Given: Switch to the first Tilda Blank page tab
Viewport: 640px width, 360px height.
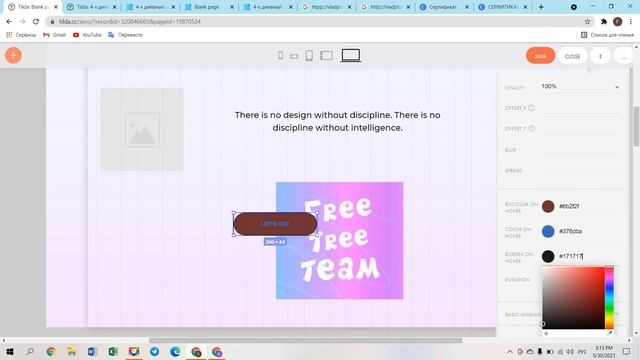Looking at the screenshot, I should (32, 7).
